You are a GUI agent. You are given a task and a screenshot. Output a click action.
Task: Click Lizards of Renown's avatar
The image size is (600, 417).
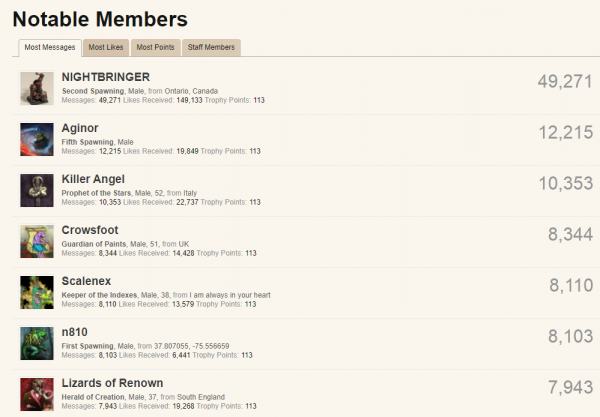36,393
